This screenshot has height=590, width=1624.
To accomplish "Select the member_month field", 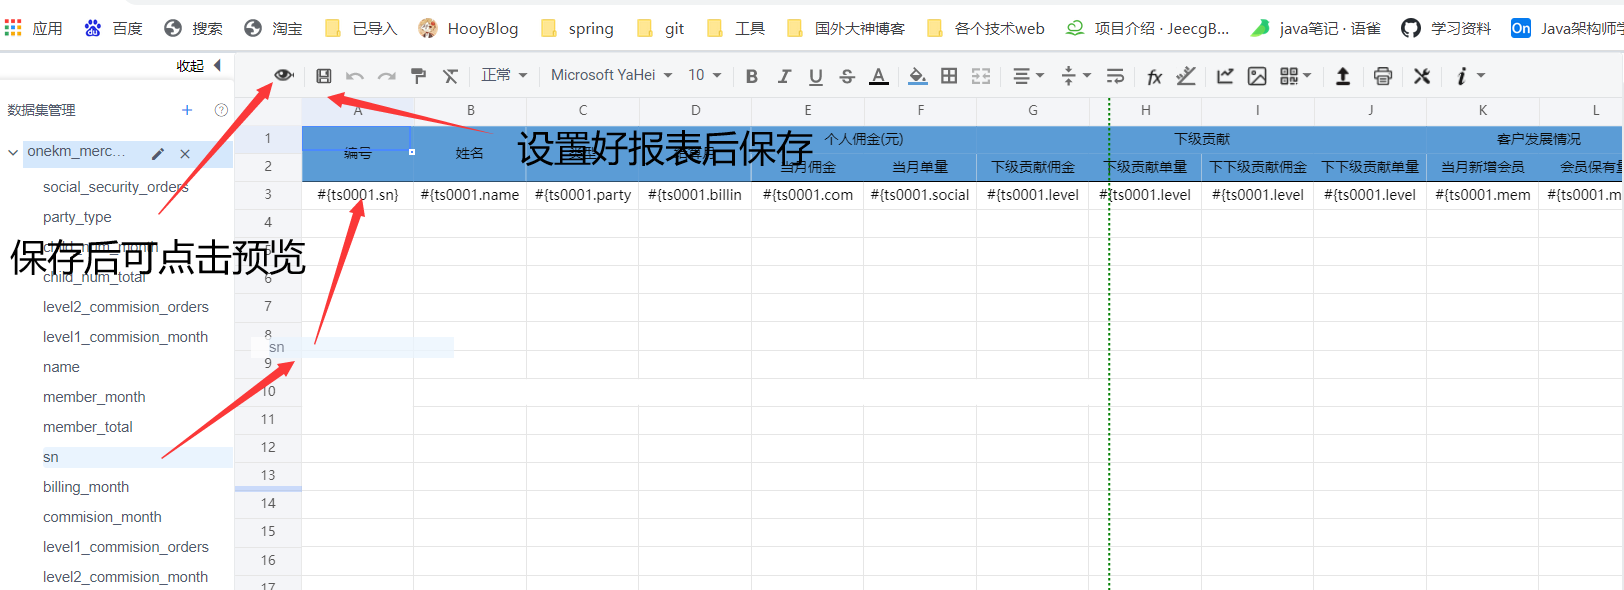I will tap(94, 397).
